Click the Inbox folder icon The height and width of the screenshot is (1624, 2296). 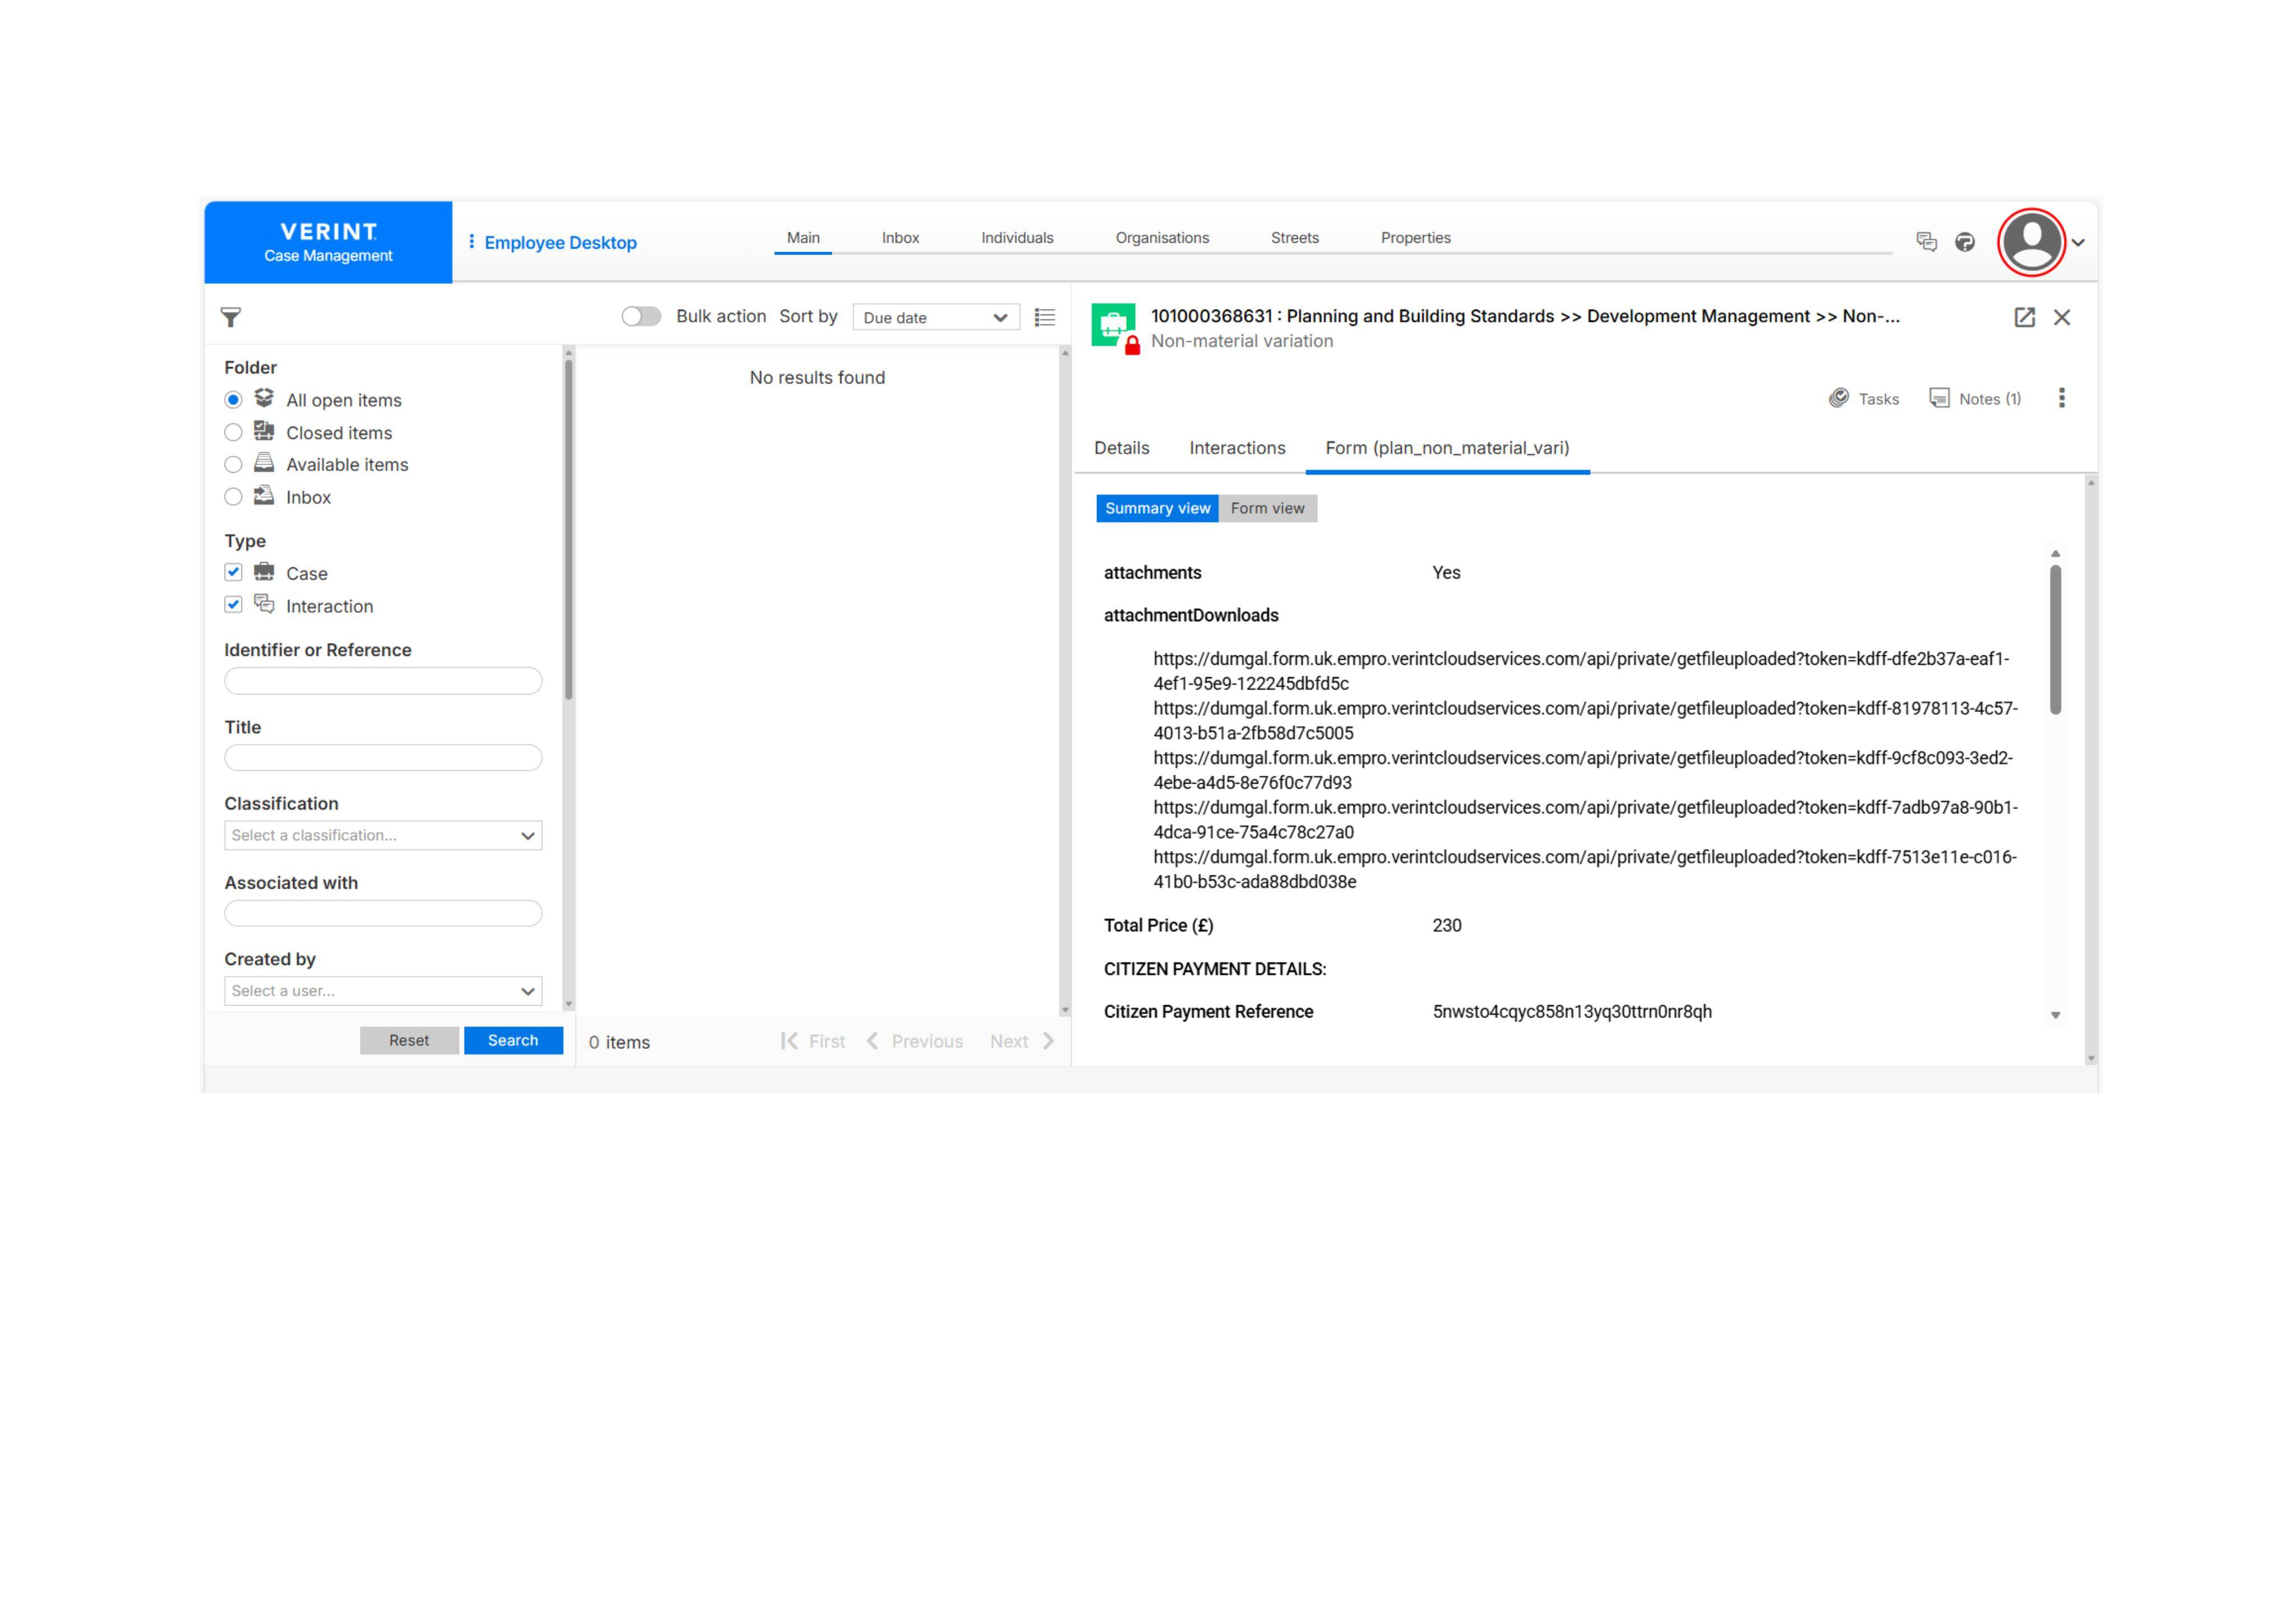click(x=264, y=495)
